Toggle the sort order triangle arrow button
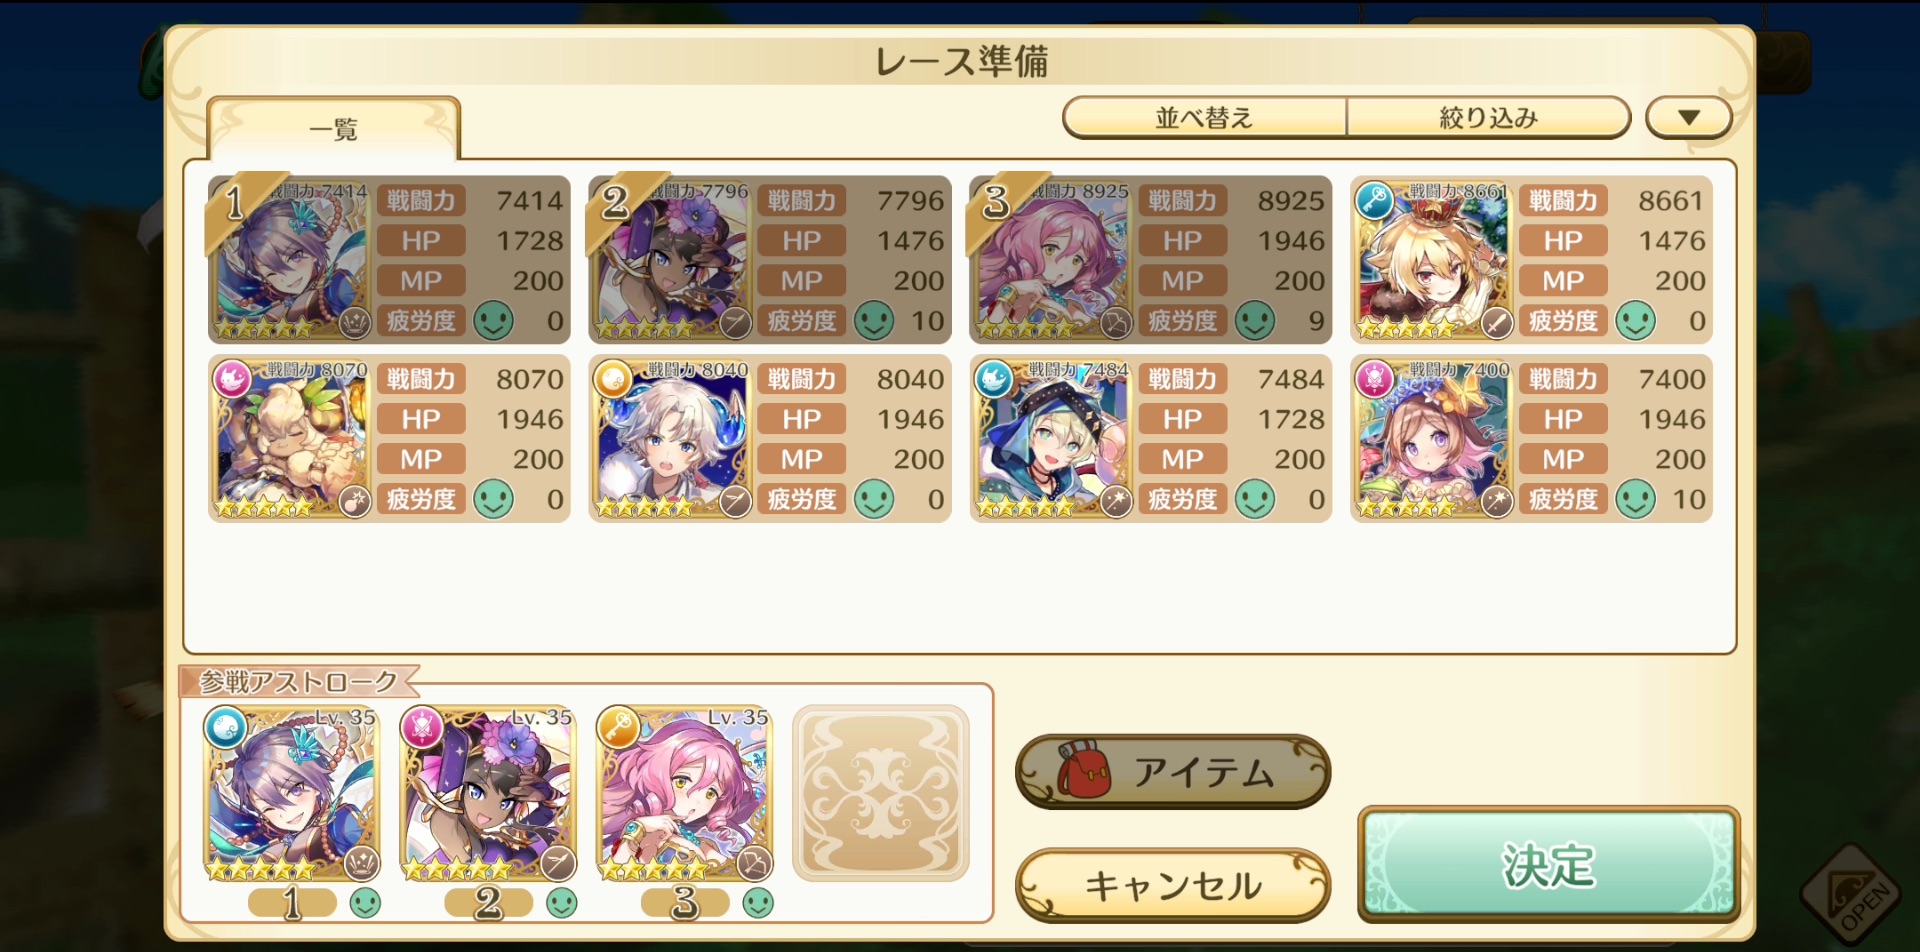The width and height of the screenshot is (1920, 952). click(x=1689, y=118)
